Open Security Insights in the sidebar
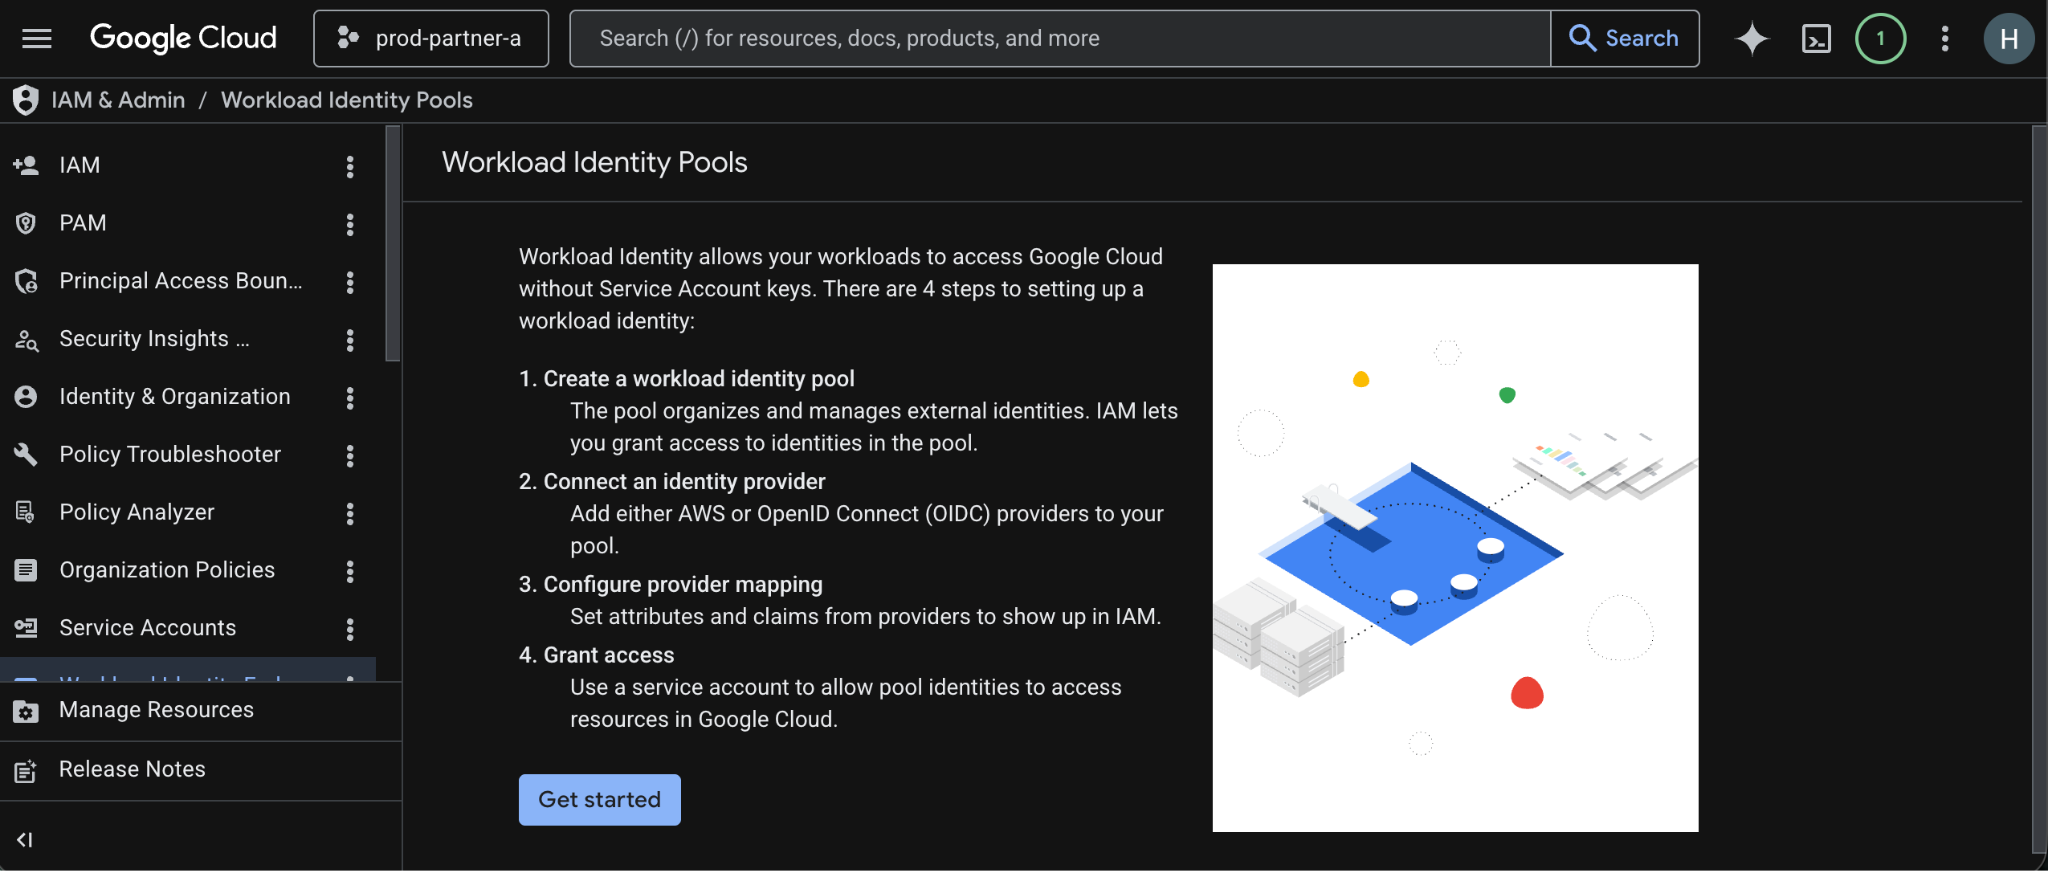The height and width of the screenshot is (871, 2048). (188, 339)
